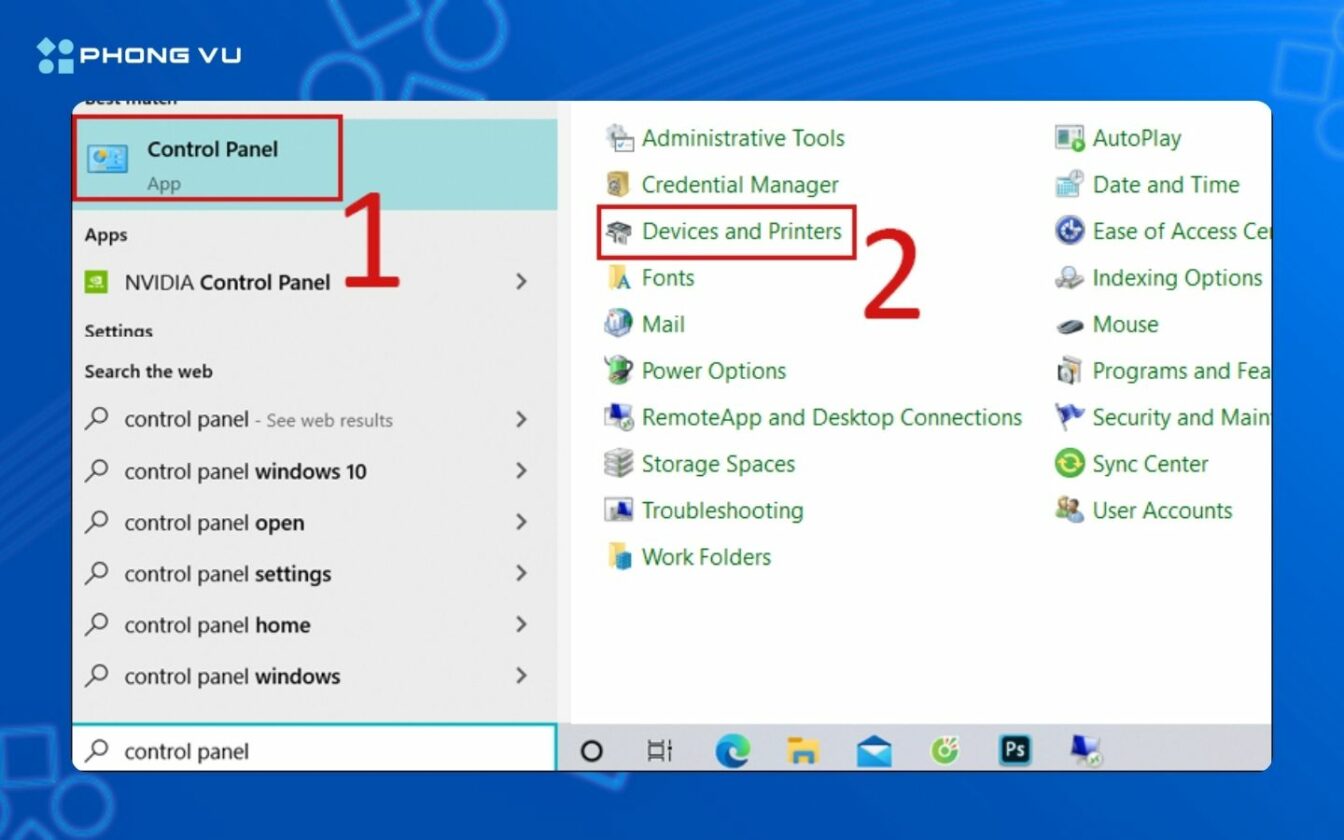Expand the 'control panel windows 10' suggestion arrow
The image size is (1344, 840).
click(x=521, y=471)
